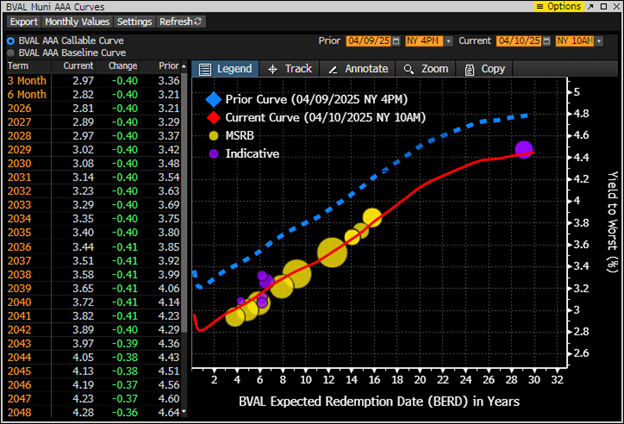Click the yellow MSRB legend circle
This screenshot has width=624, height=424.
(214, 136)
